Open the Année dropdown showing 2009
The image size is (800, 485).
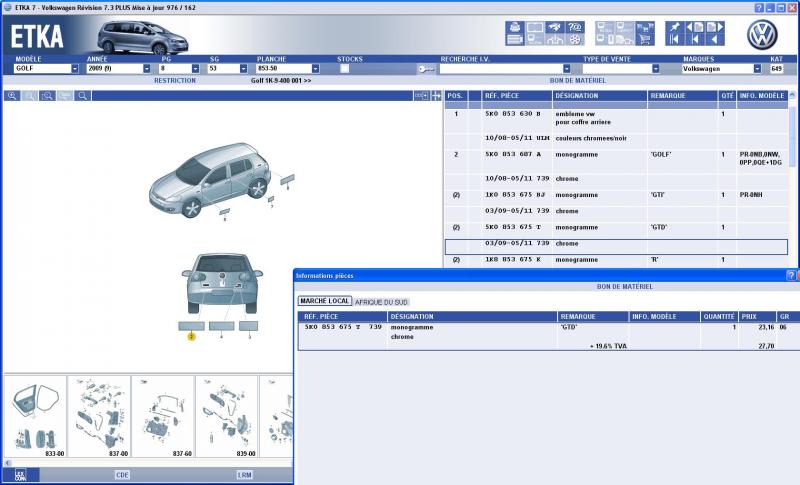147,69
